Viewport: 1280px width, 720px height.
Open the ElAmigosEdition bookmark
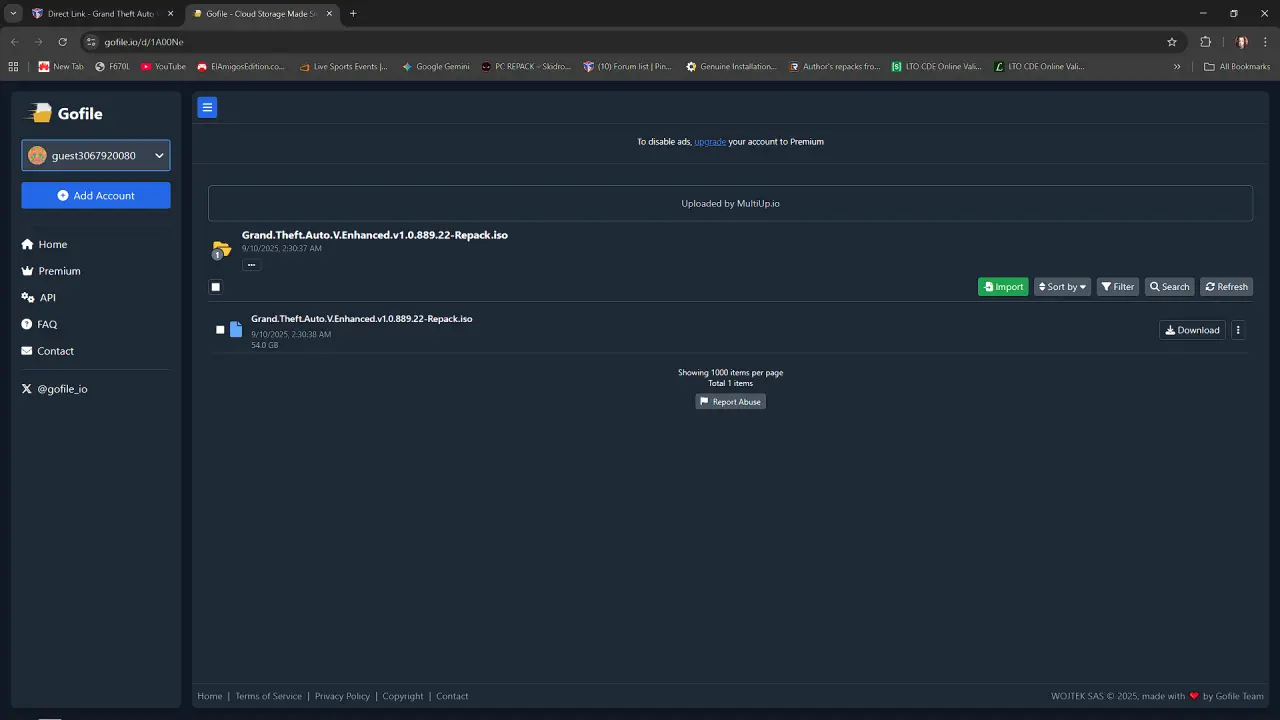click(x=241, y=67)
